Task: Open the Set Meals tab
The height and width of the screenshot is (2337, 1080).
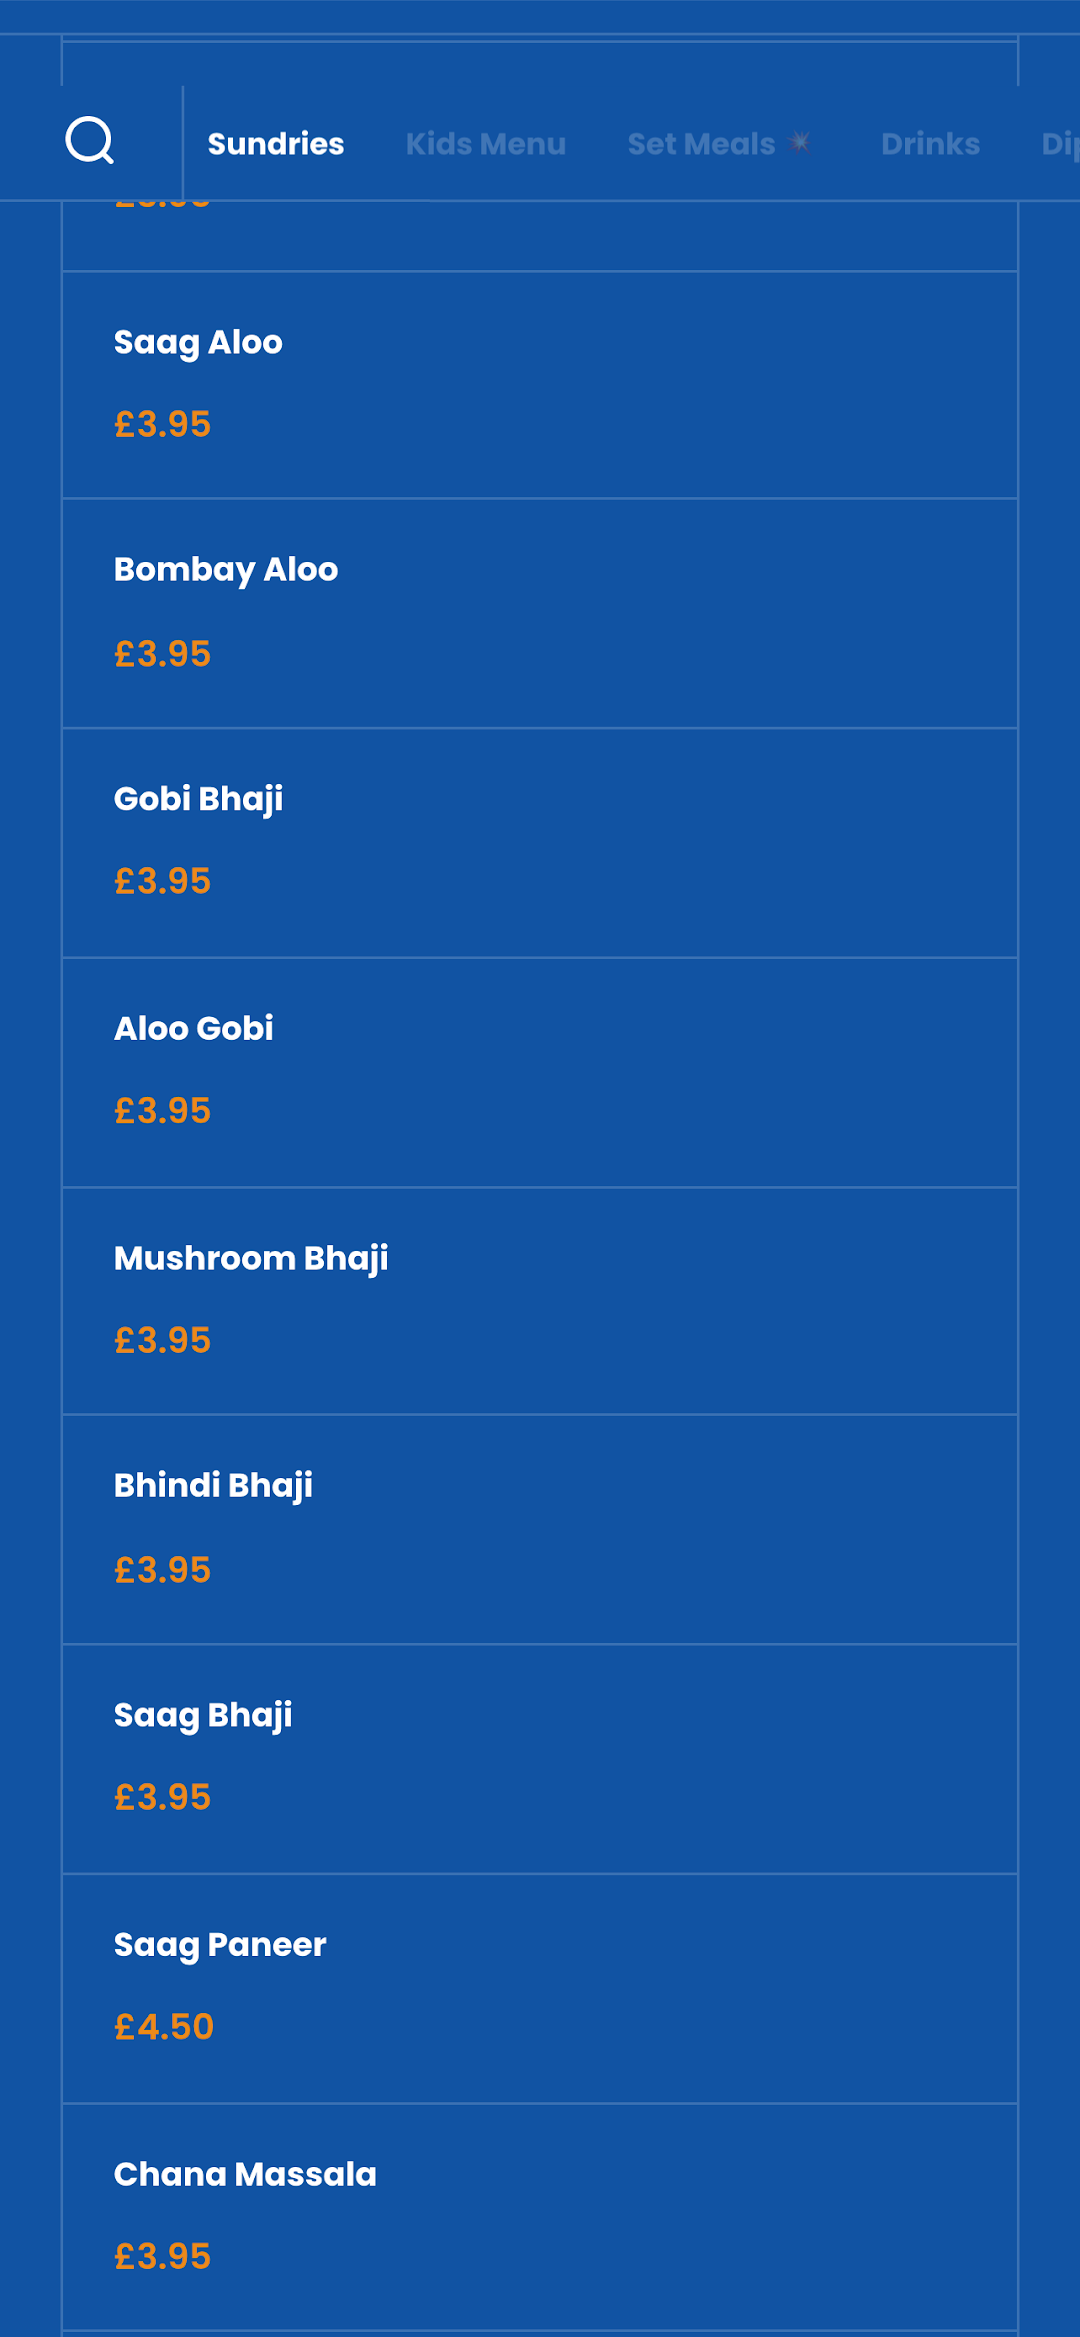Action: (702, 144)
